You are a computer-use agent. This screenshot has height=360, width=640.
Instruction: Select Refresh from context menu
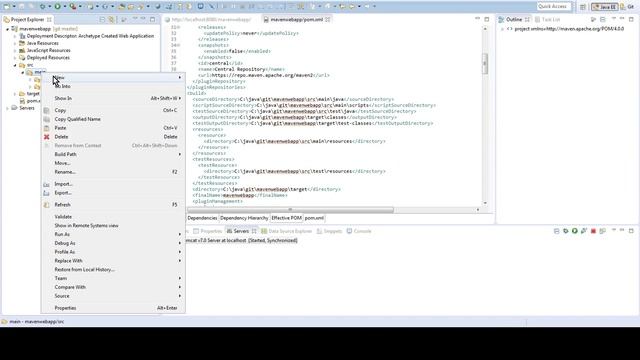[113, 204]
